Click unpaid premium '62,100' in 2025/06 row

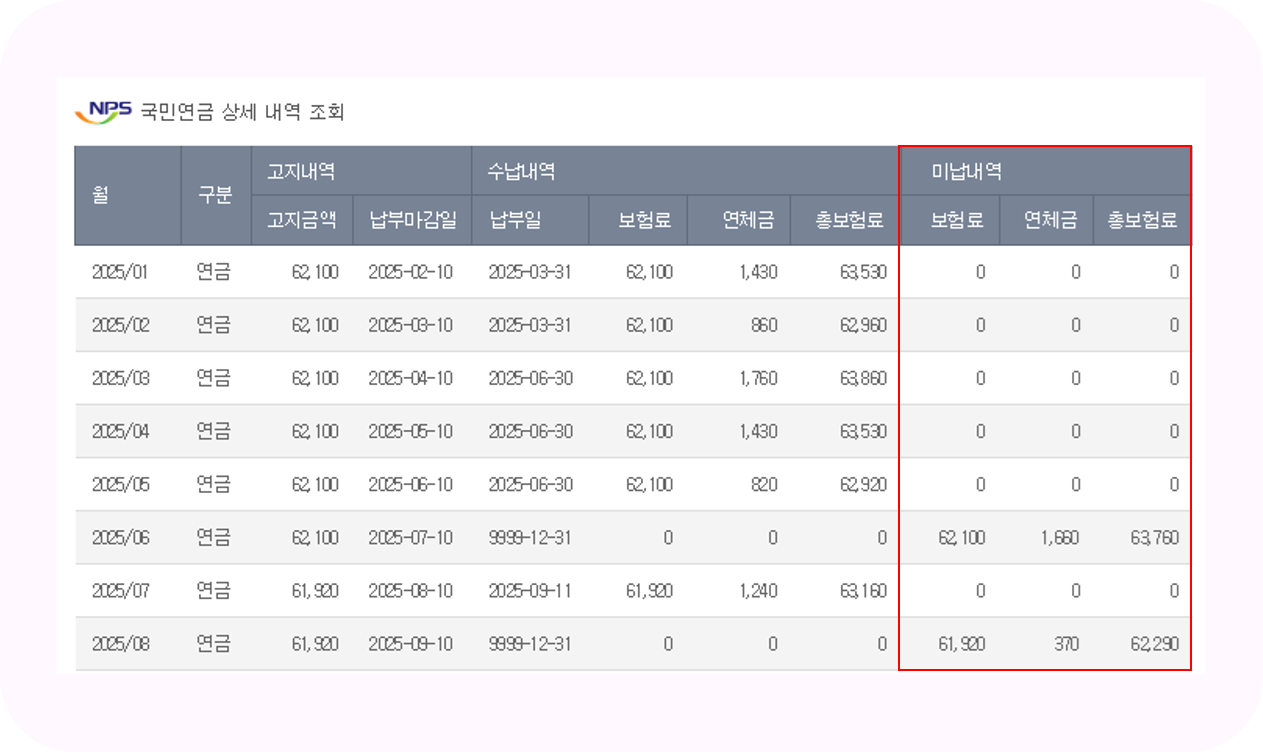(961, 537)
